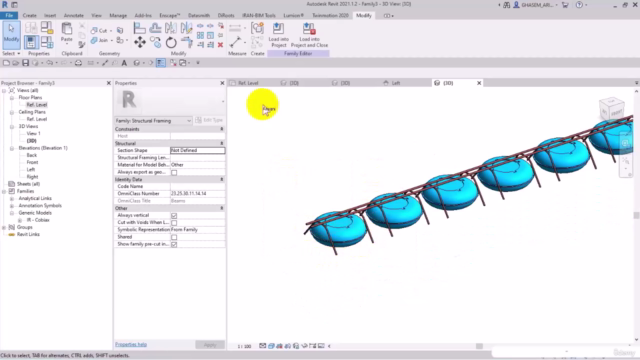Use the Cut geometry tool
Screen dimensions: 640x360
(100, 31)
